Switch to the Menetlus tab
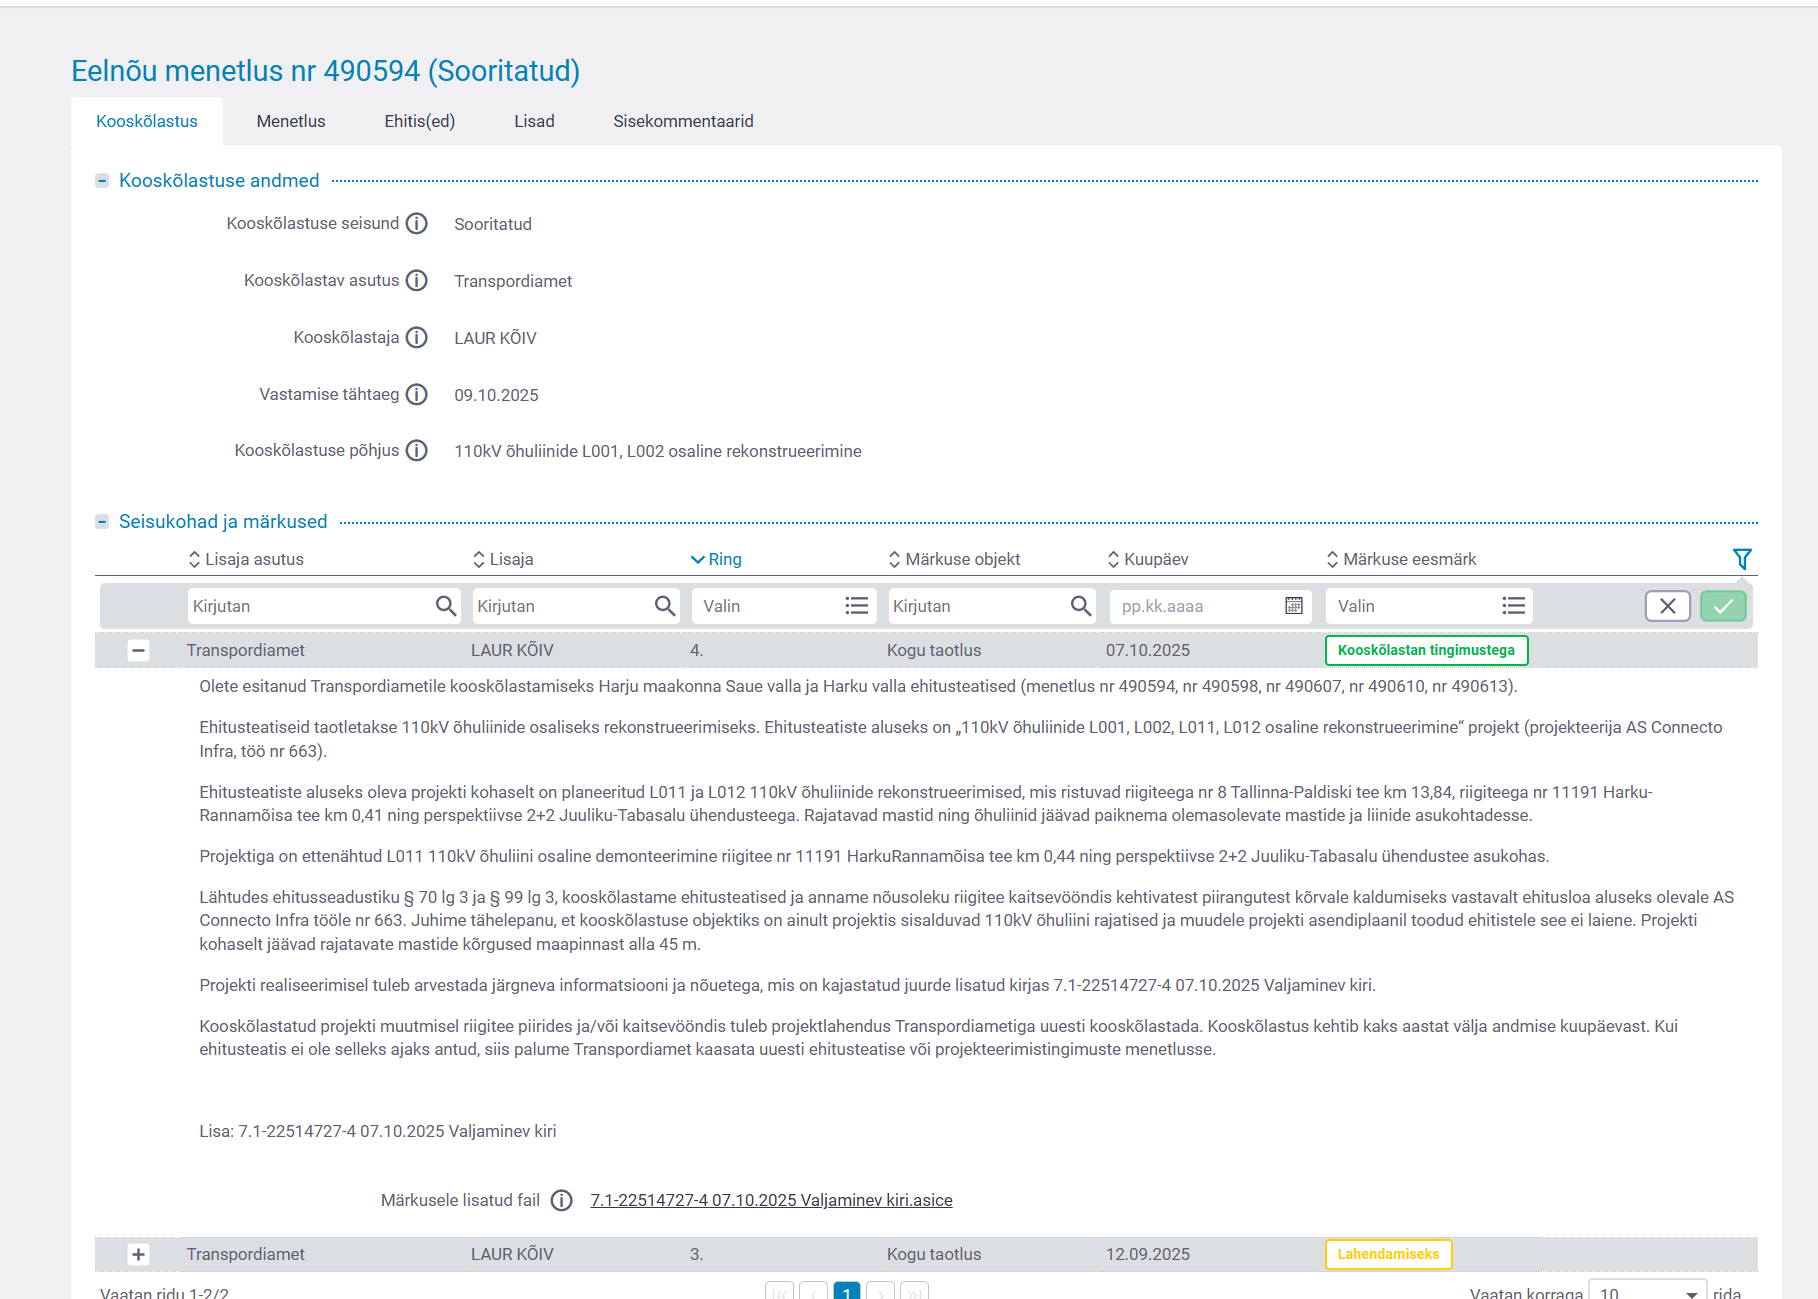Screen dimensions: 1818x1299 (x=290, y=121)
